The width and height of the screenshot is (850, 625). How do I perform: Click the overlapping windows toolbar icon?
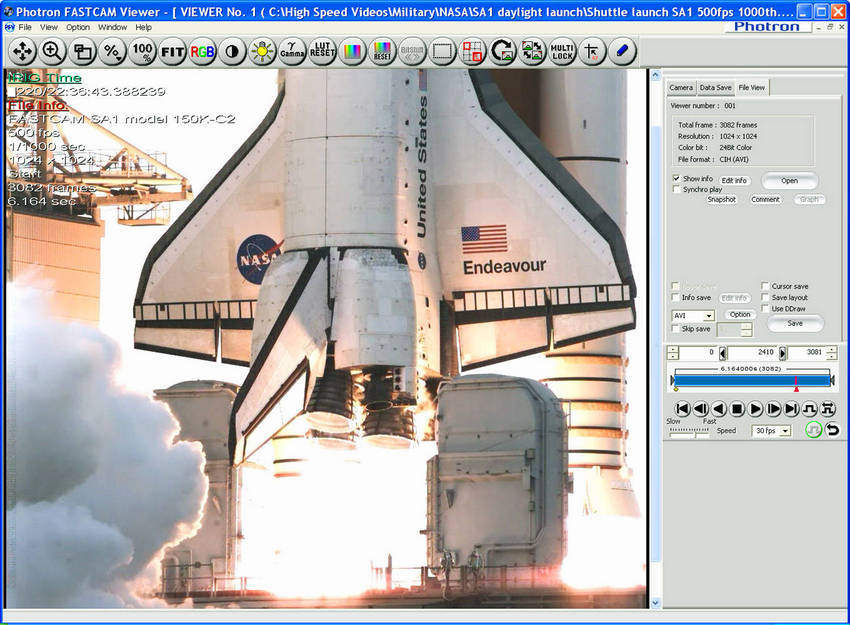pos(82,52)
